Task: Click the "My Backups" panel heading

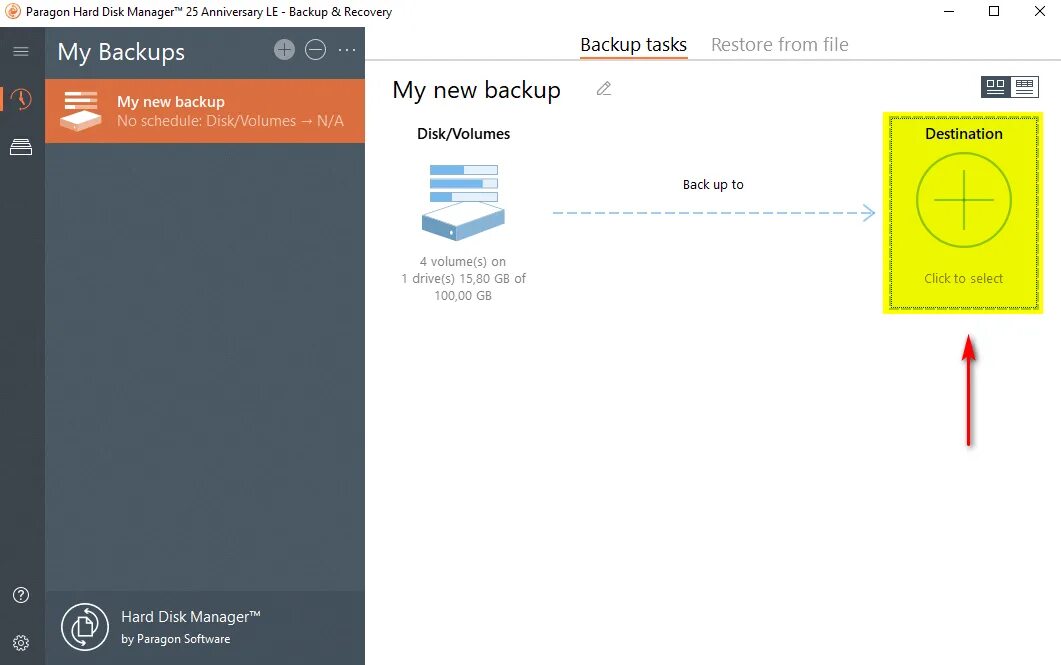Action: click(121, 52)
